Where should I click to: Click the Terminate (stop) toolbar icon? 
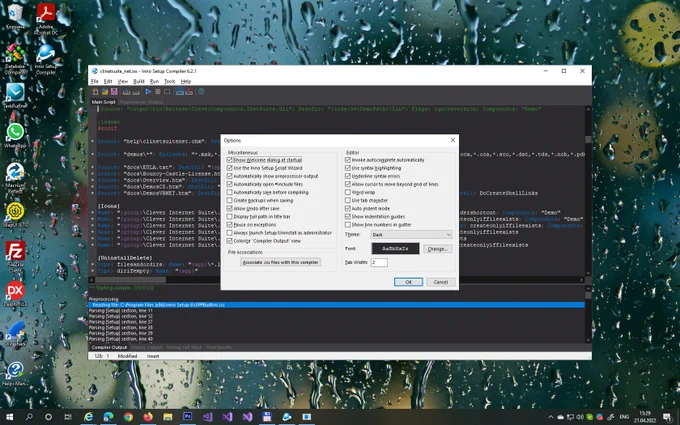tap(167, 92)
